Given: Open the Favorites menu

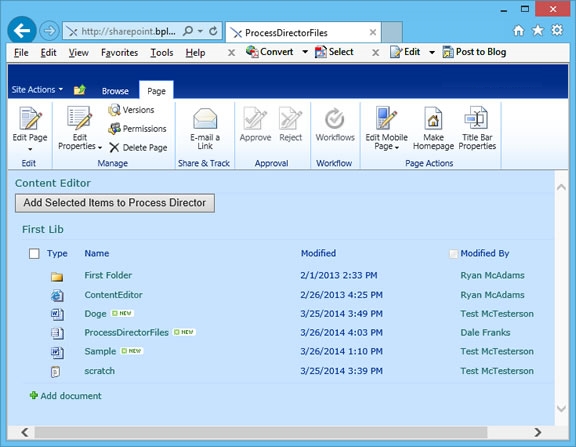Looking at the screenshot, I should 119,53.
